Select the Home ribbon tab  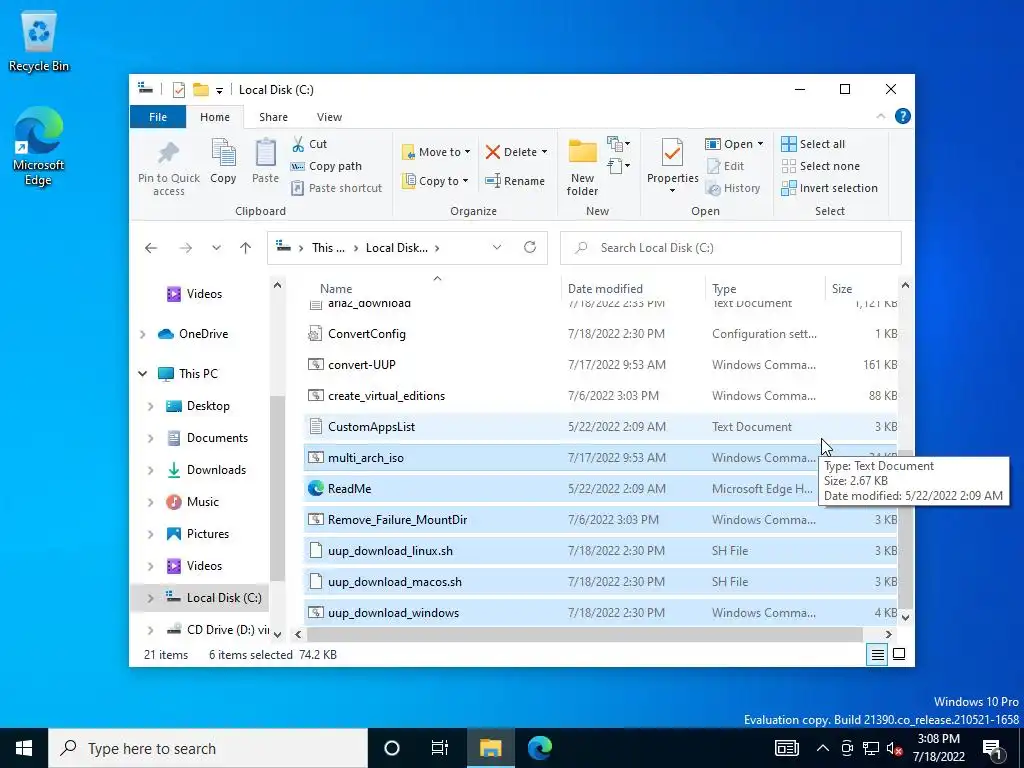215,117
